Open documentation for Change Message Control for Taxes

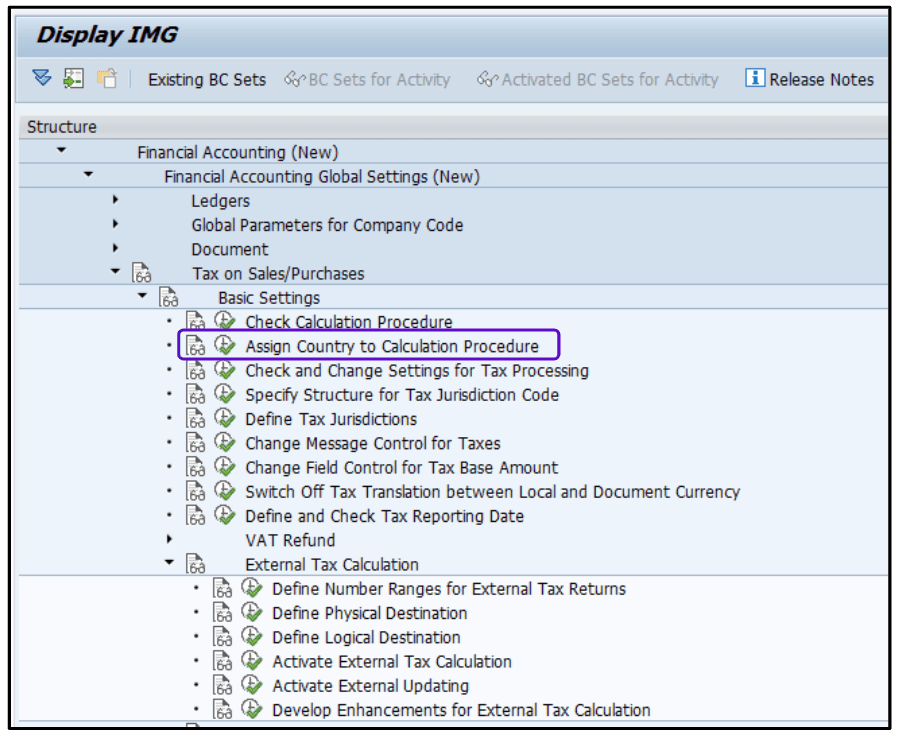coord(196,443)
